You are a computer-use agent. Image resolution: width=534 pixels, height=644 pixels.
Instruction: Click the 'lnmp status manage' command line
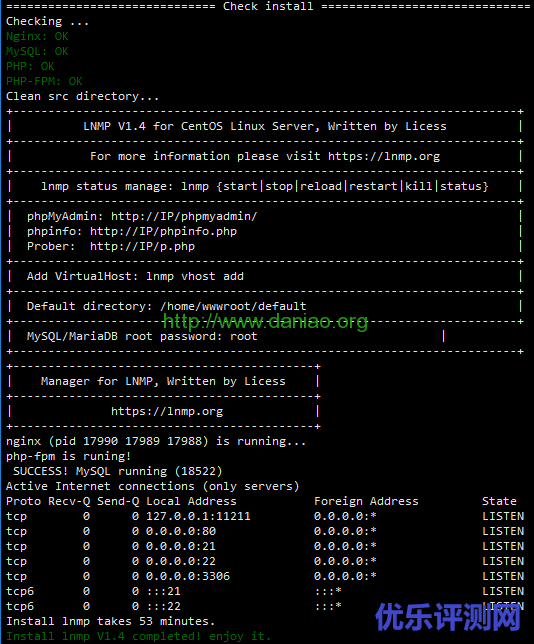(265, 186)
